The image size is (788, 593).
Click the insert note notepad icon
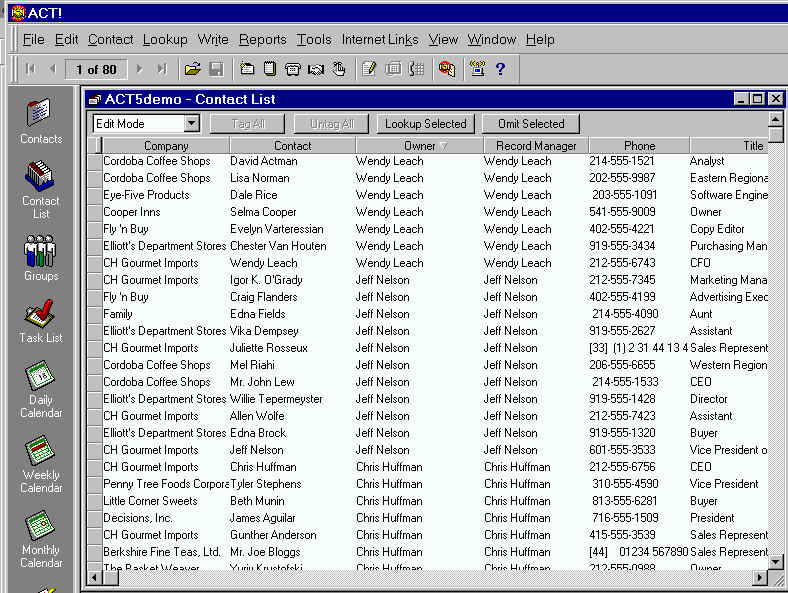pos(270,69)
